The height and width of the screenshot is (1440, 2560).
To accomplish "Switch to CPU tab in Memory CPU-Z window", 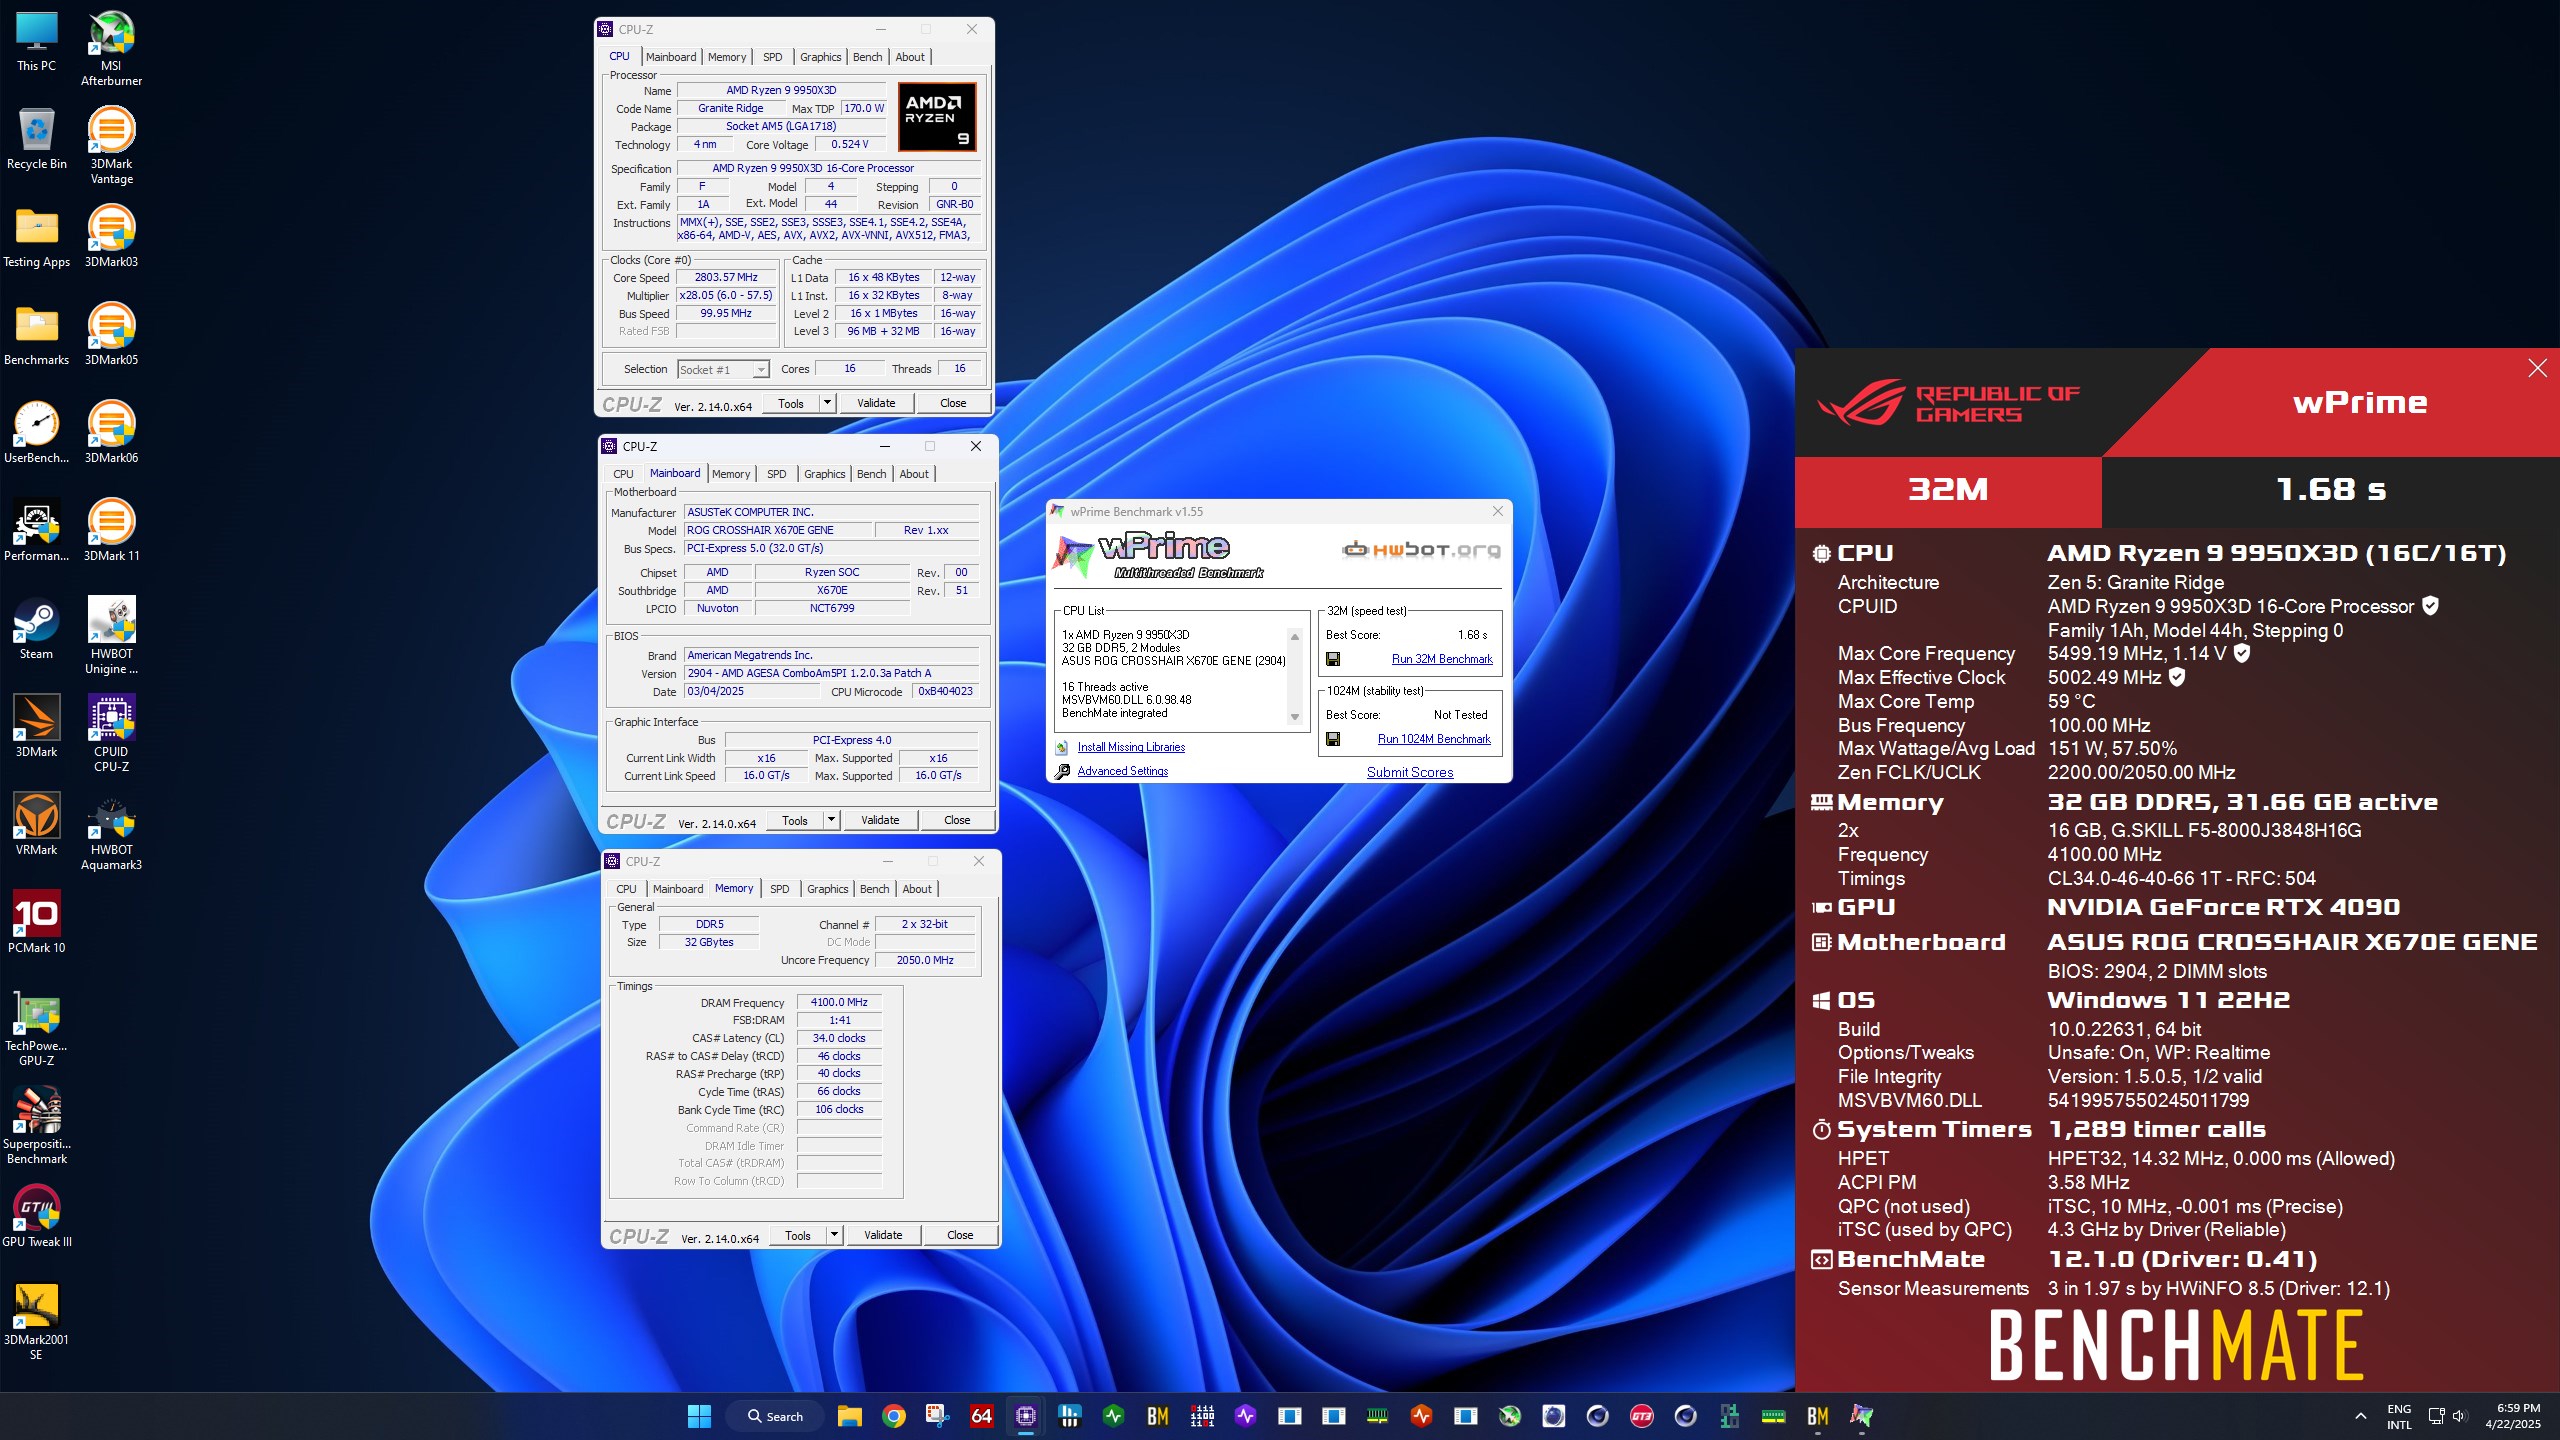I will pos(626,889).
